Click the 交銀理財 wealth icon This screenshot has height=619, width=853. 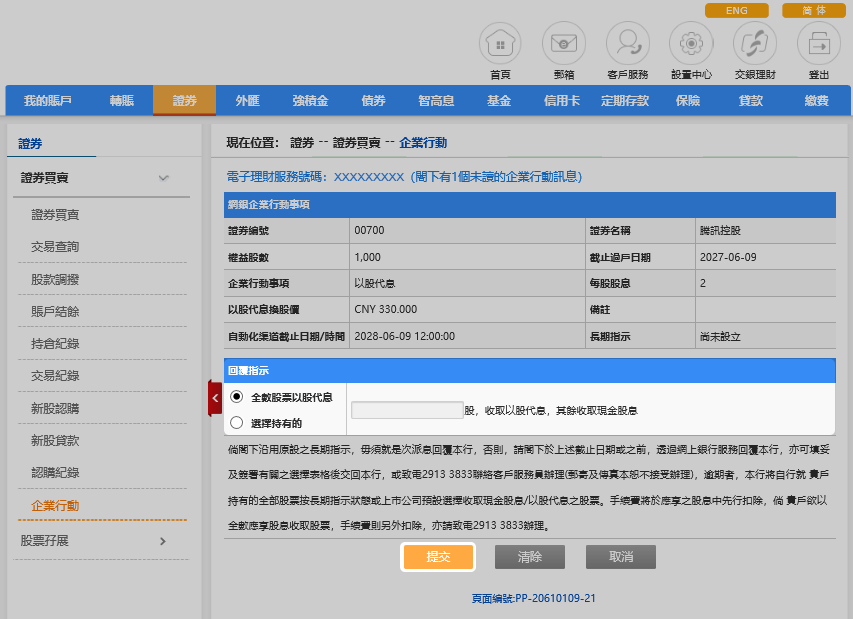click(x=754, y=44)
